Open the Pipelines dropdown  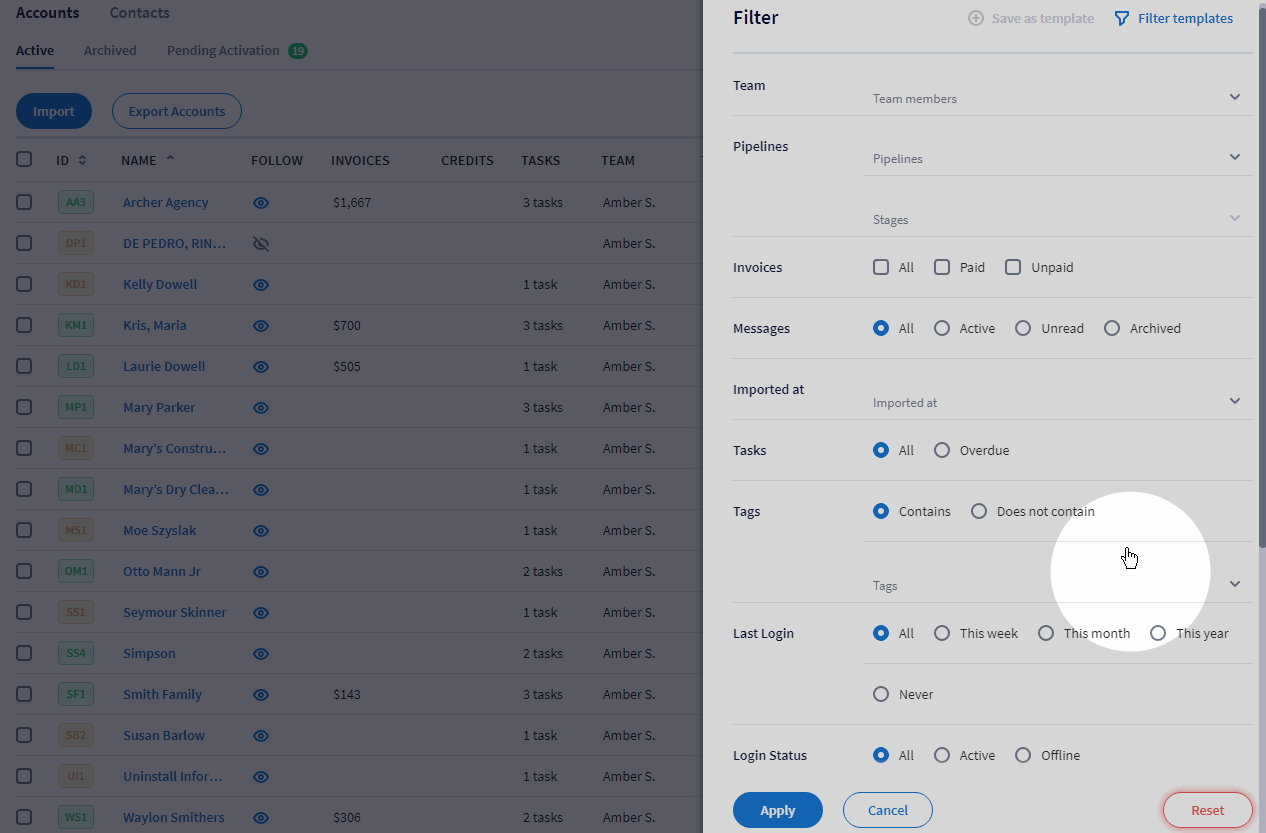click(x=1055, y=158)
